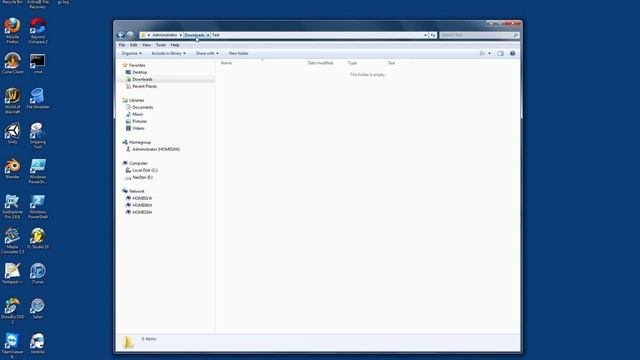
Task: Open view options dropdown arrow
Action: (489, 53)
